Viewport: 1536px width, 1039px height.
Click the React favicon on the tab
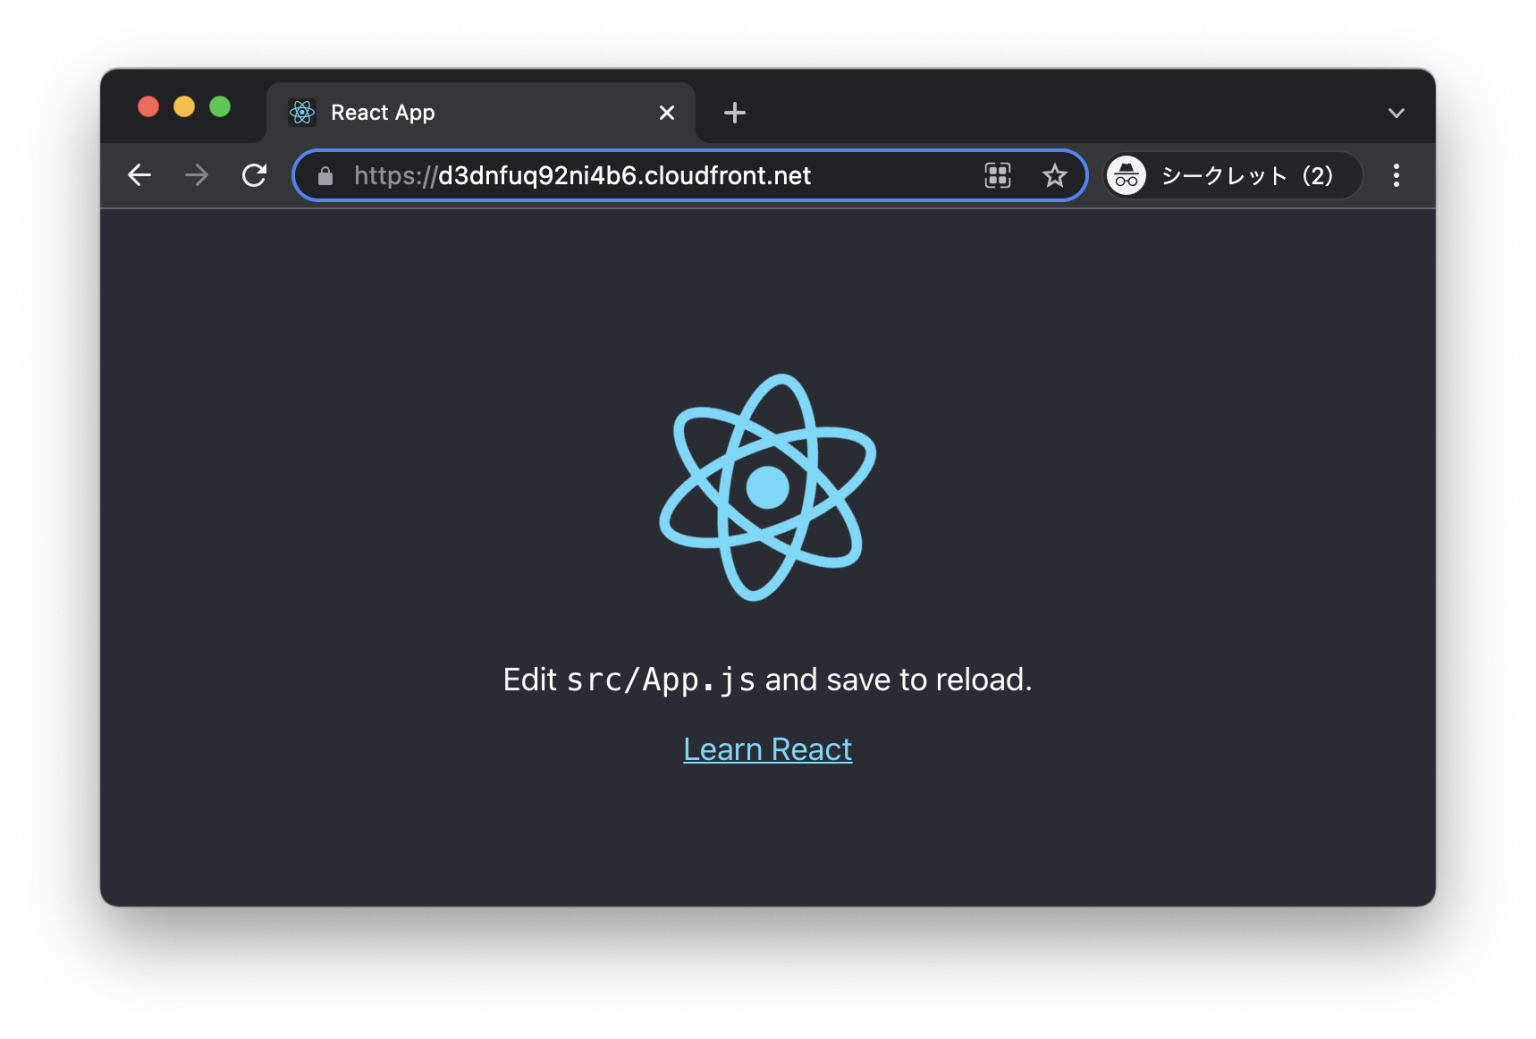tap(302, 112)
